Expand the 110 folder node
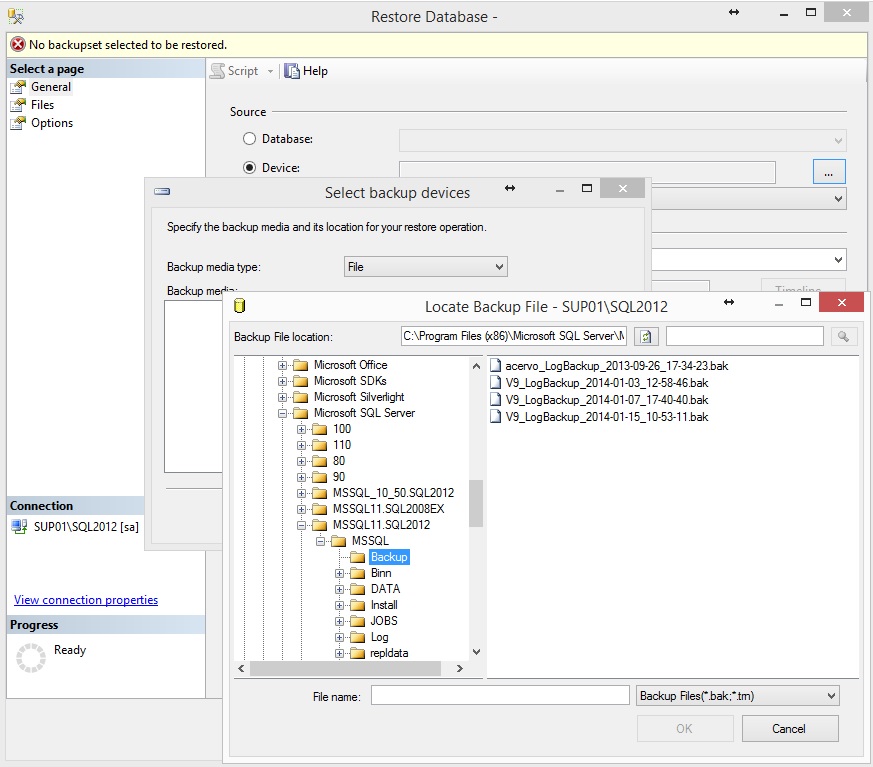Screen dimensions: 873x767 click(301, 445)
